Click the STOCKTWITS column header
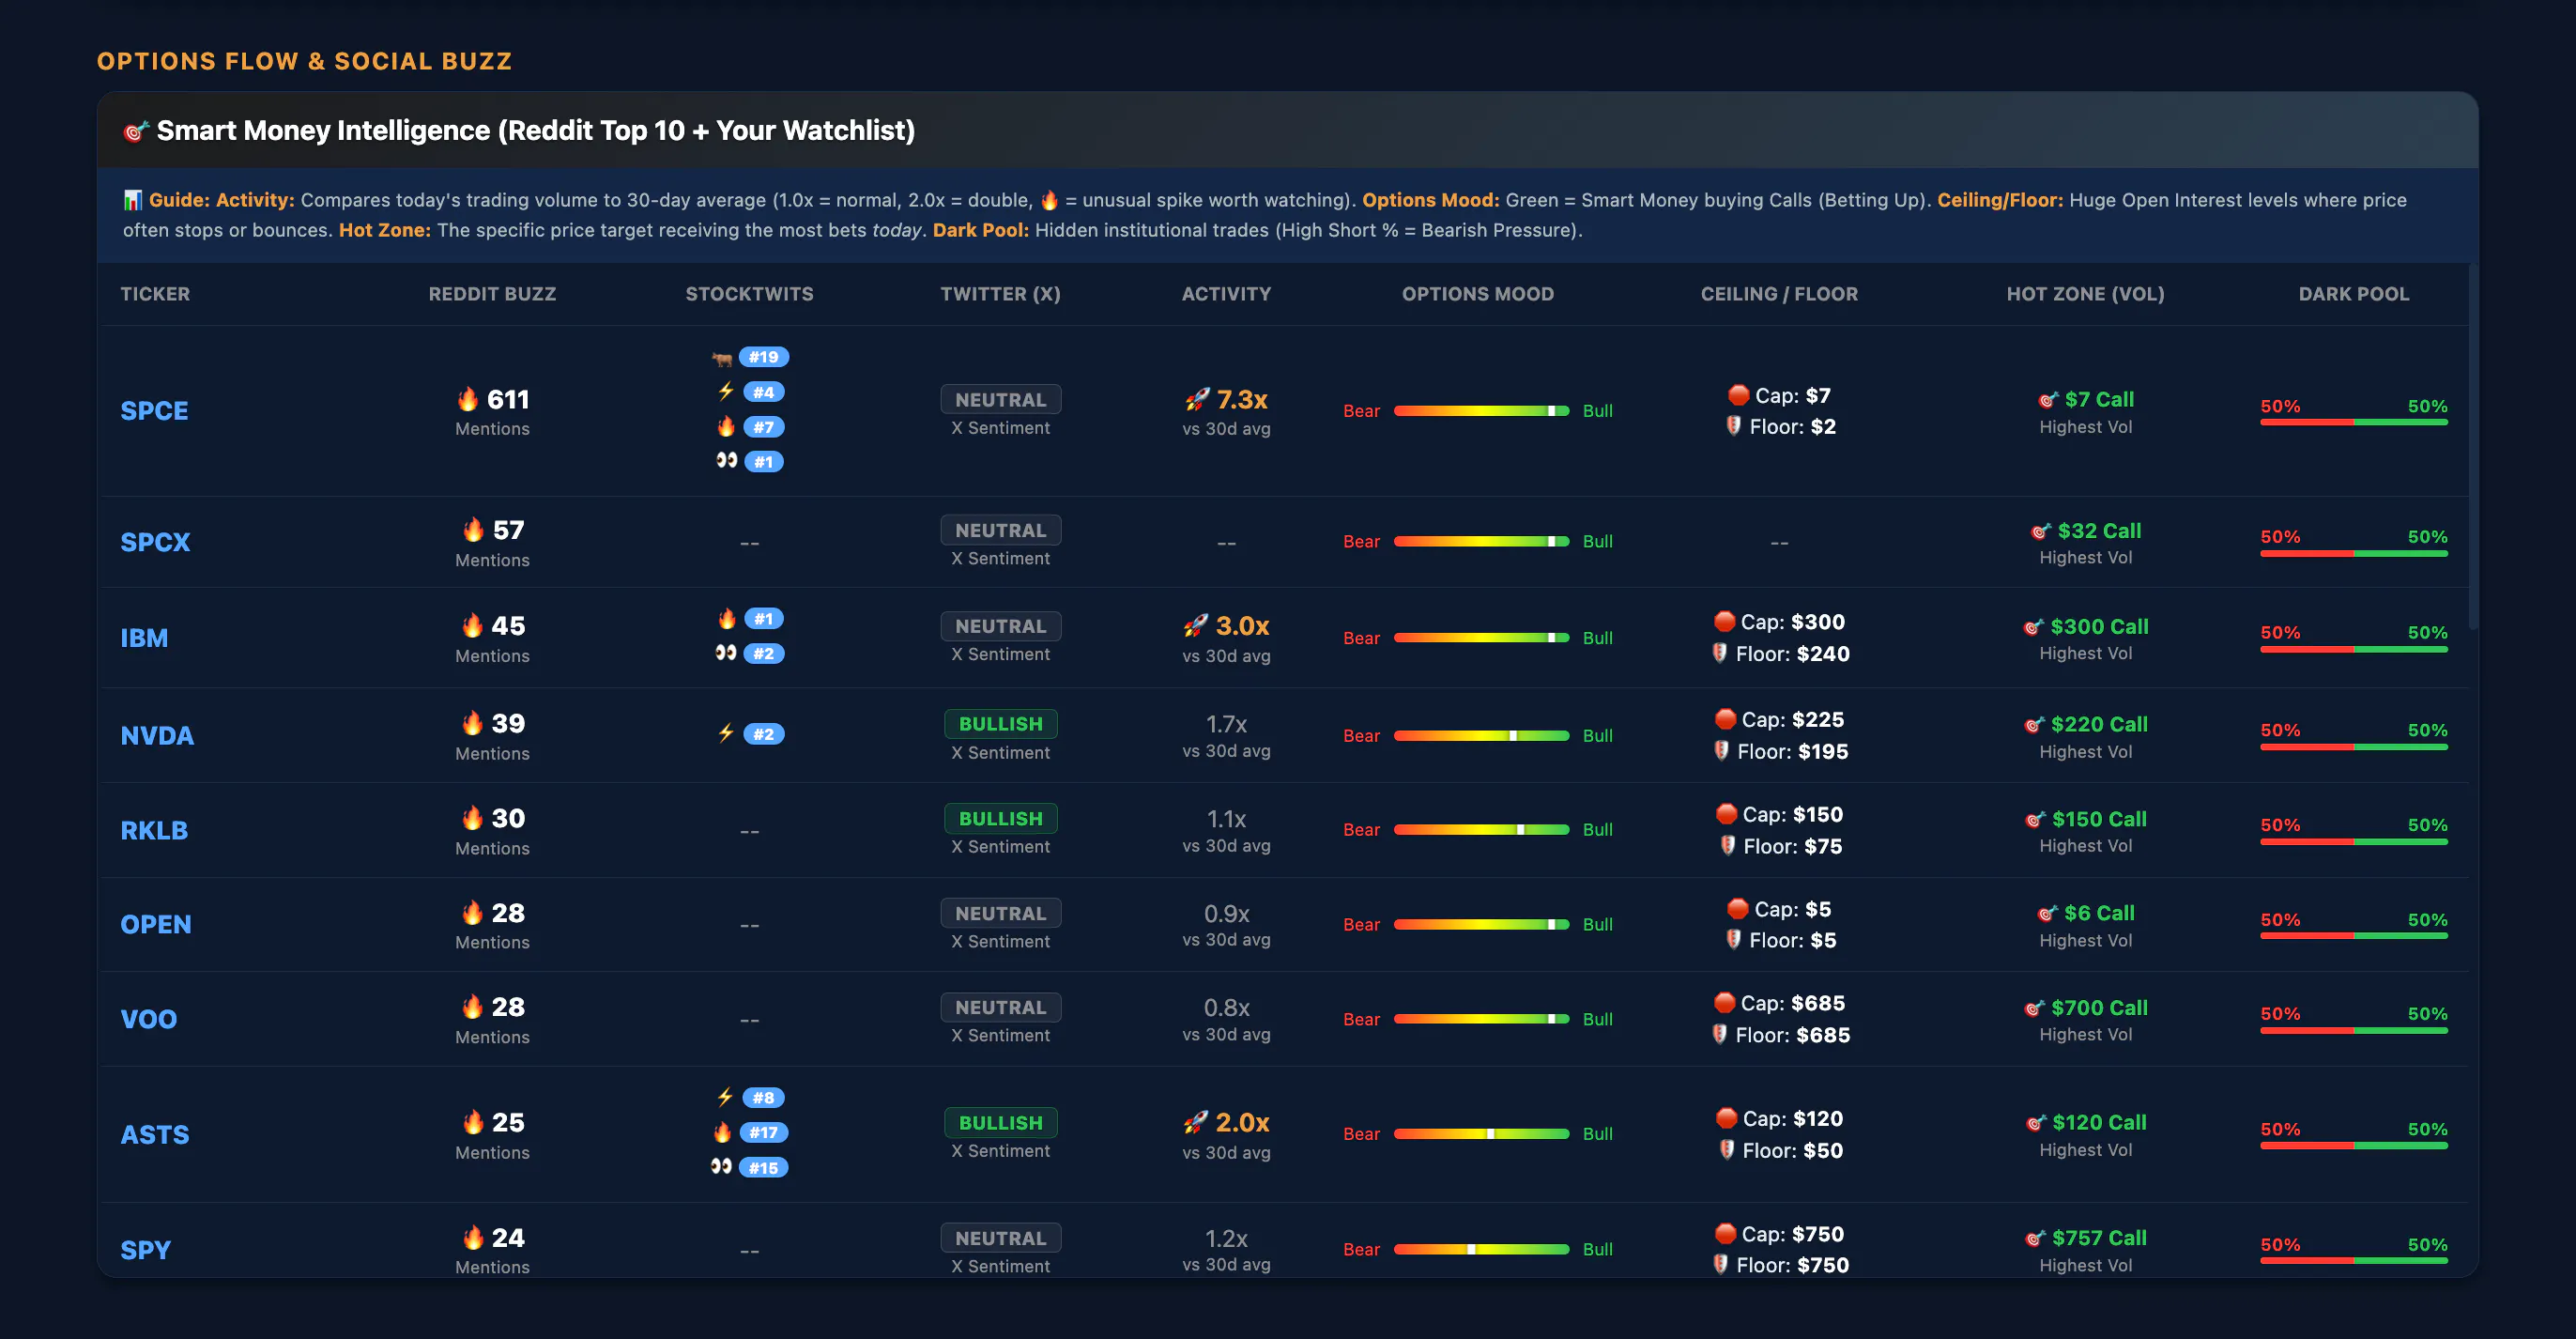Viewport: 2576px width, 1339px height. tap(749, 294)
